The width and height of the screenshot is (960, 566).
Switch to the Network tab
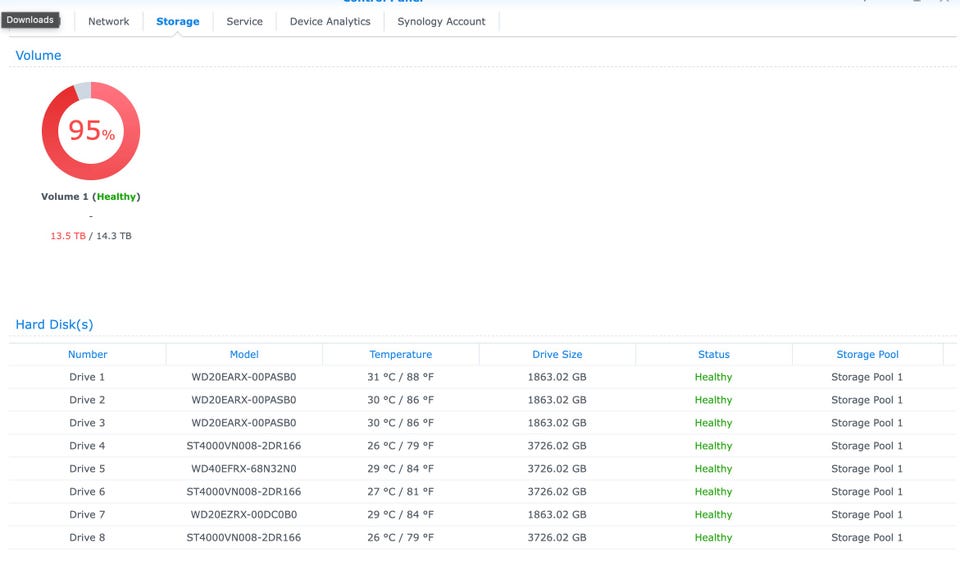point(108,21)
